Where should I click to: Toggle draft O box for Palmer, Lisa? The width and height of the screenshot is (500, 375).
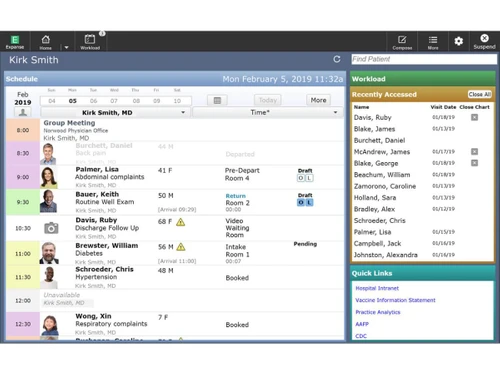click(x=301, y=178)
